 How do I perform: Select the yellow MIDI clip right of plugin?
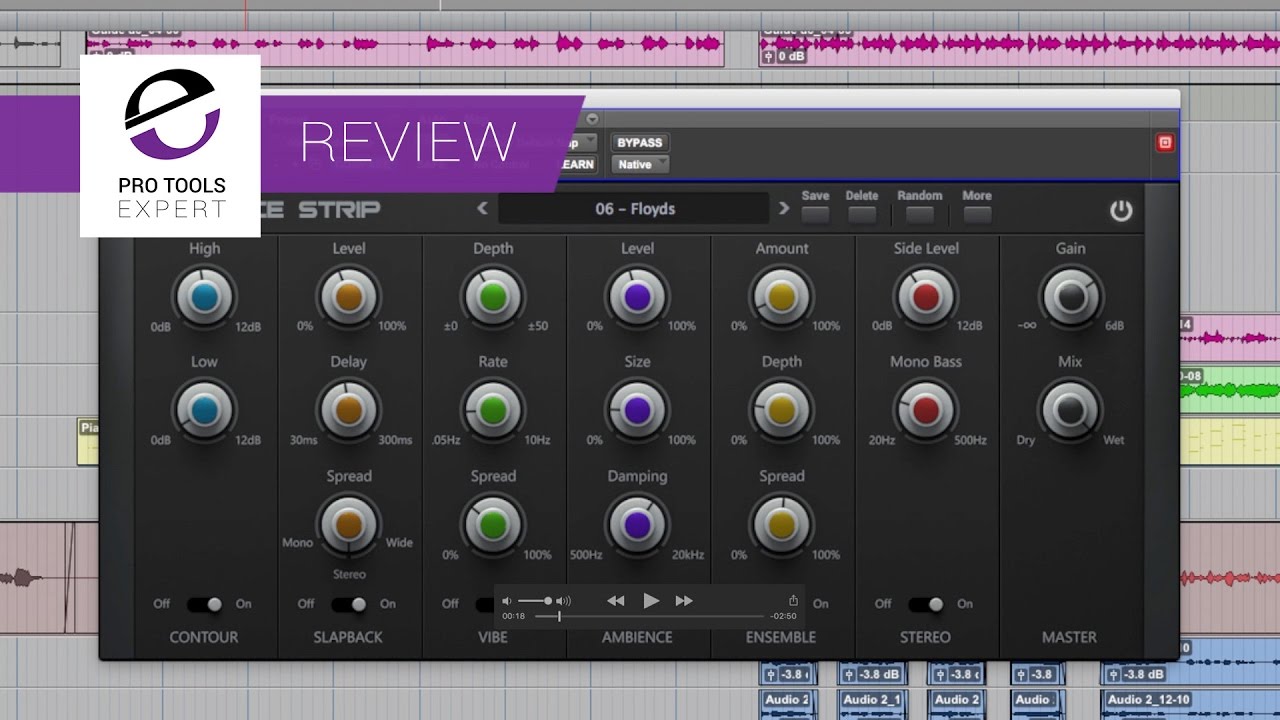[x=1230, y=441]
